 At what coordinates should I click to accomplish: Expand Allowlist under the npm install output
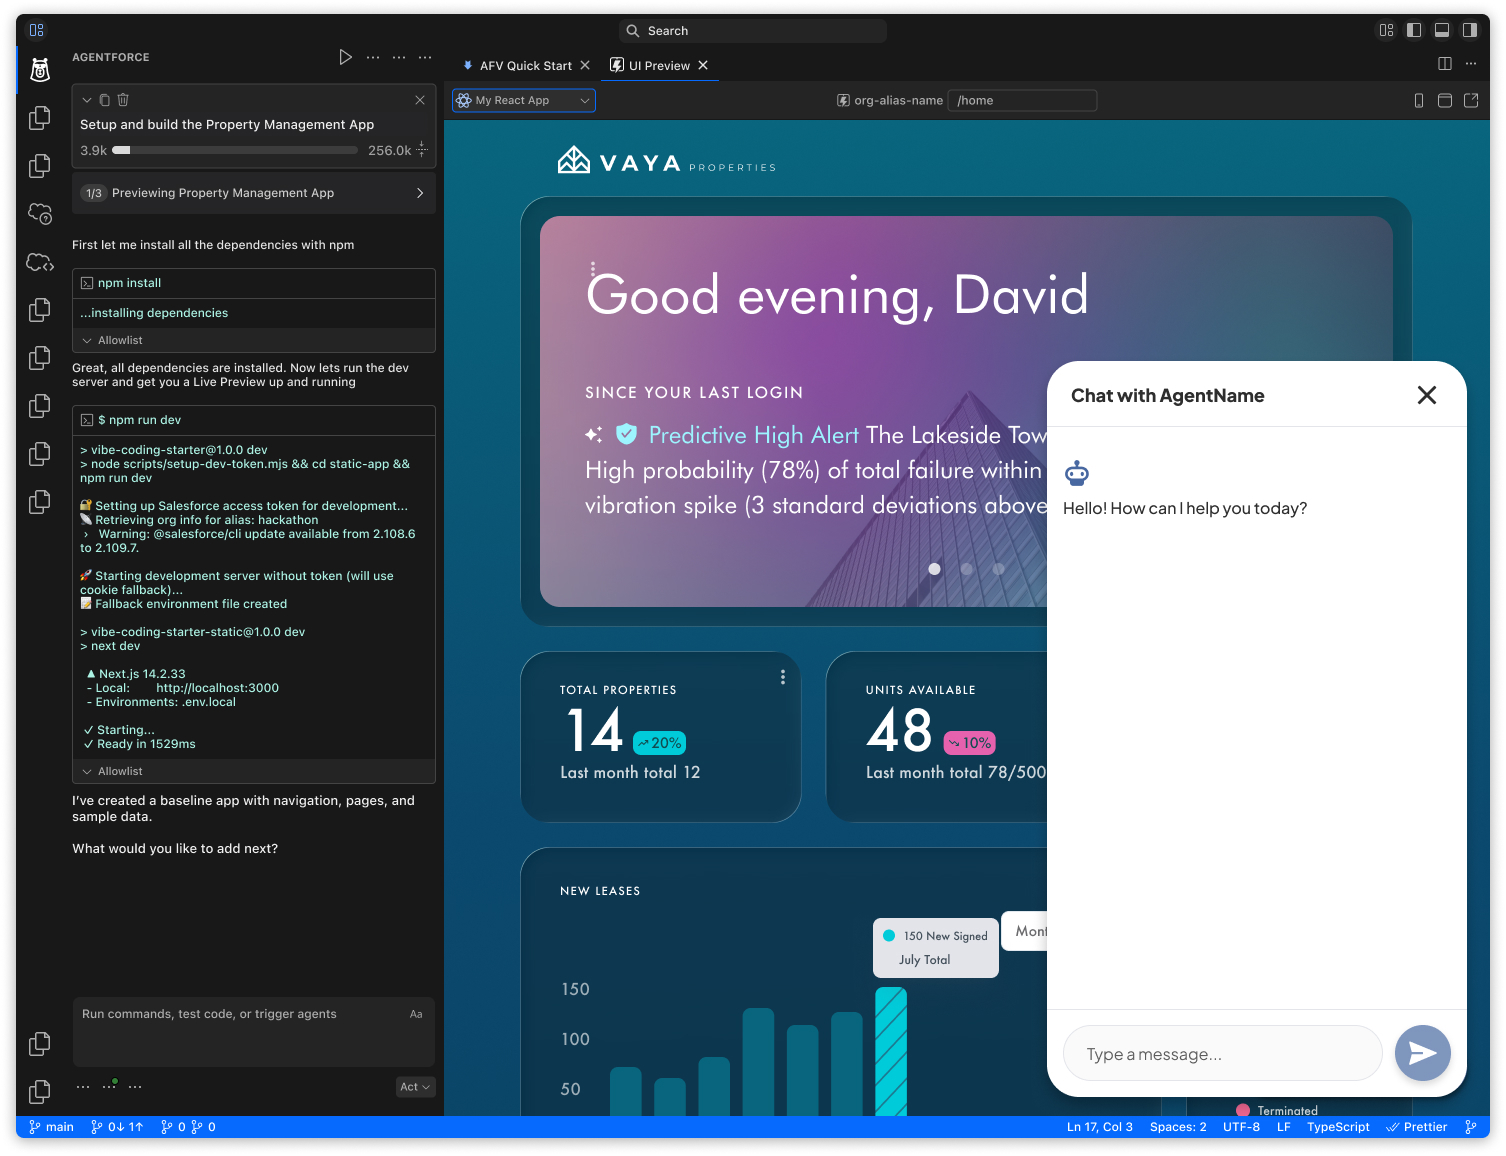[x=254, y=340]
